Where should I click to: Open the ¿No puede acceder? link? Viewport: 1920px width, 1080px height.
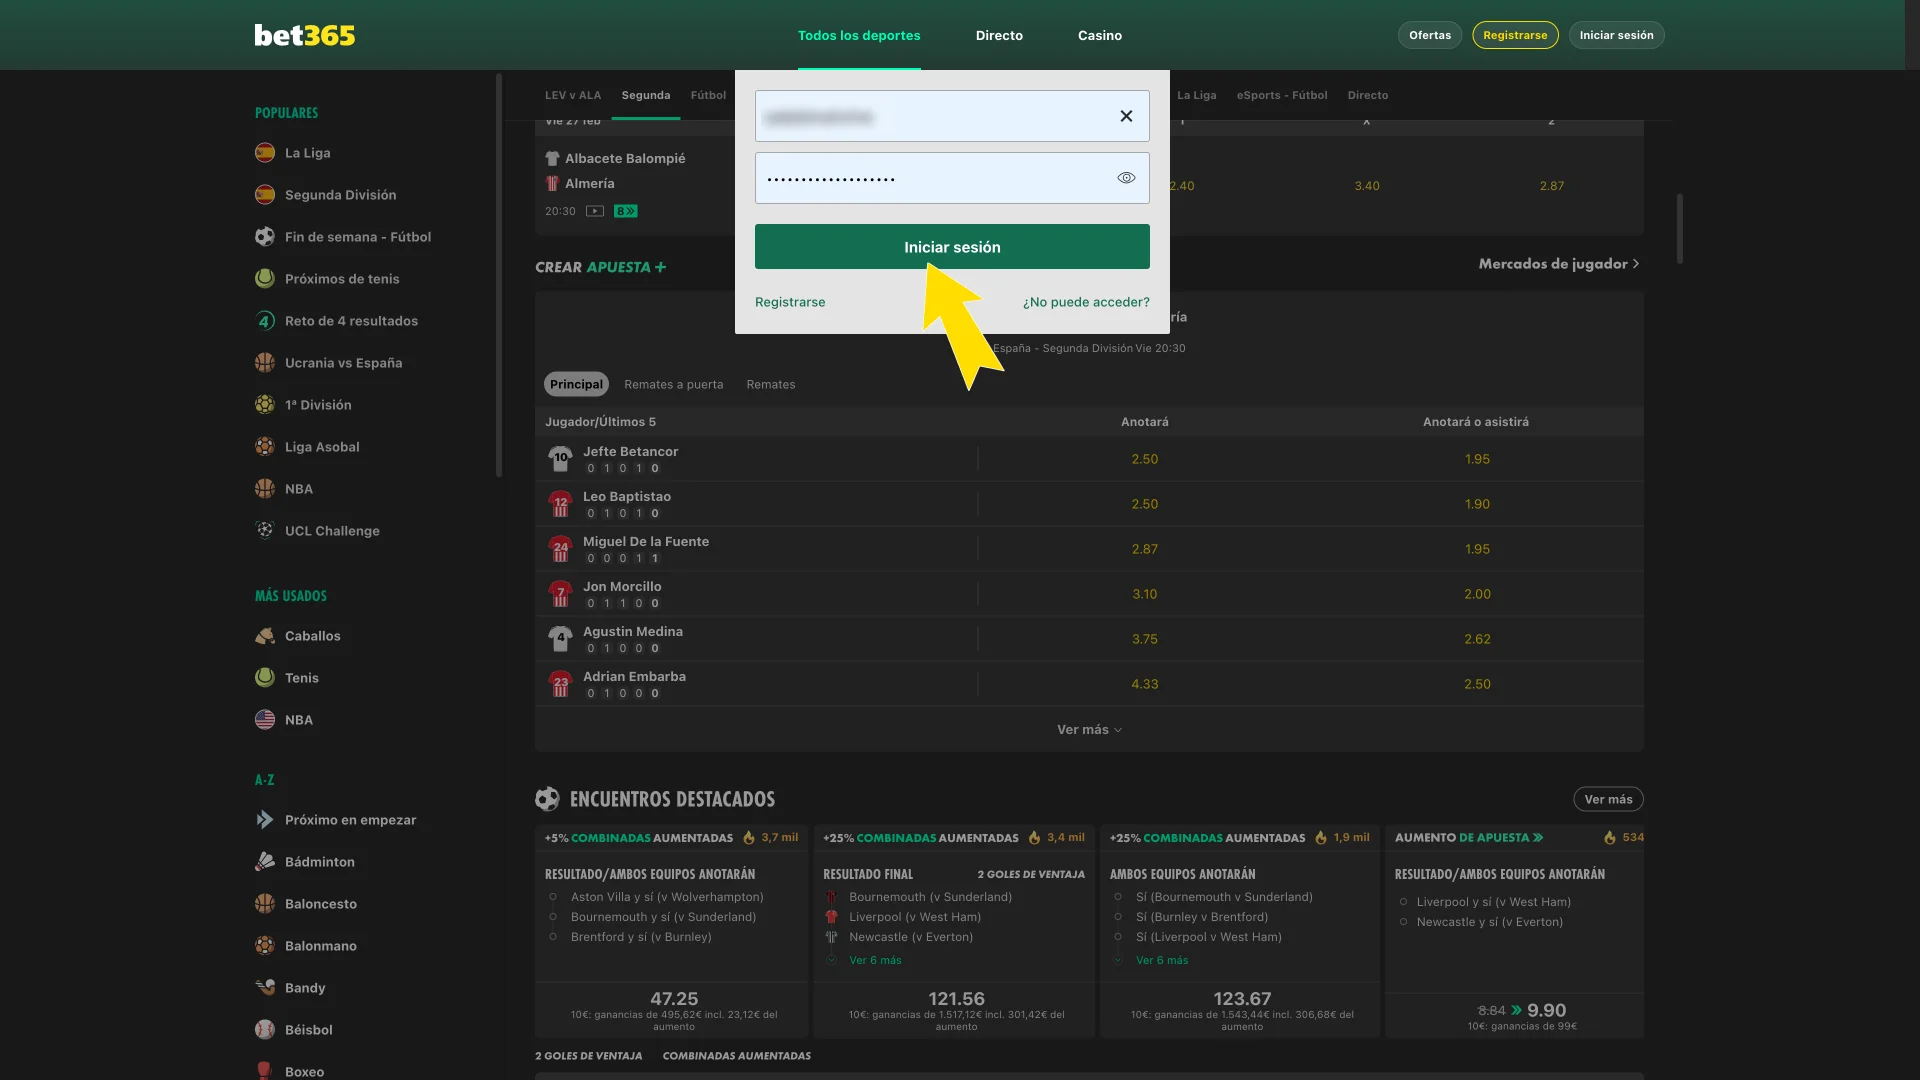coord(1086,302)
